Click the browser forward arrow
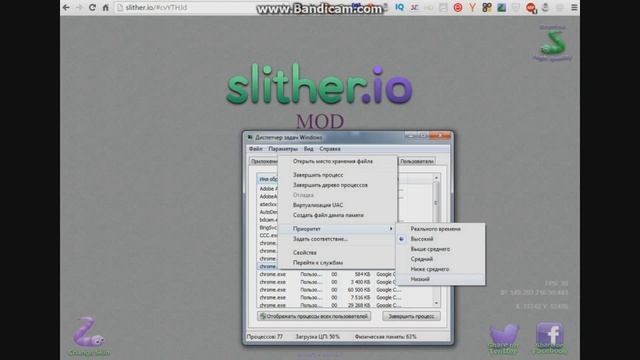The width and height of the screenshot is (640, 360). [79, 7]
